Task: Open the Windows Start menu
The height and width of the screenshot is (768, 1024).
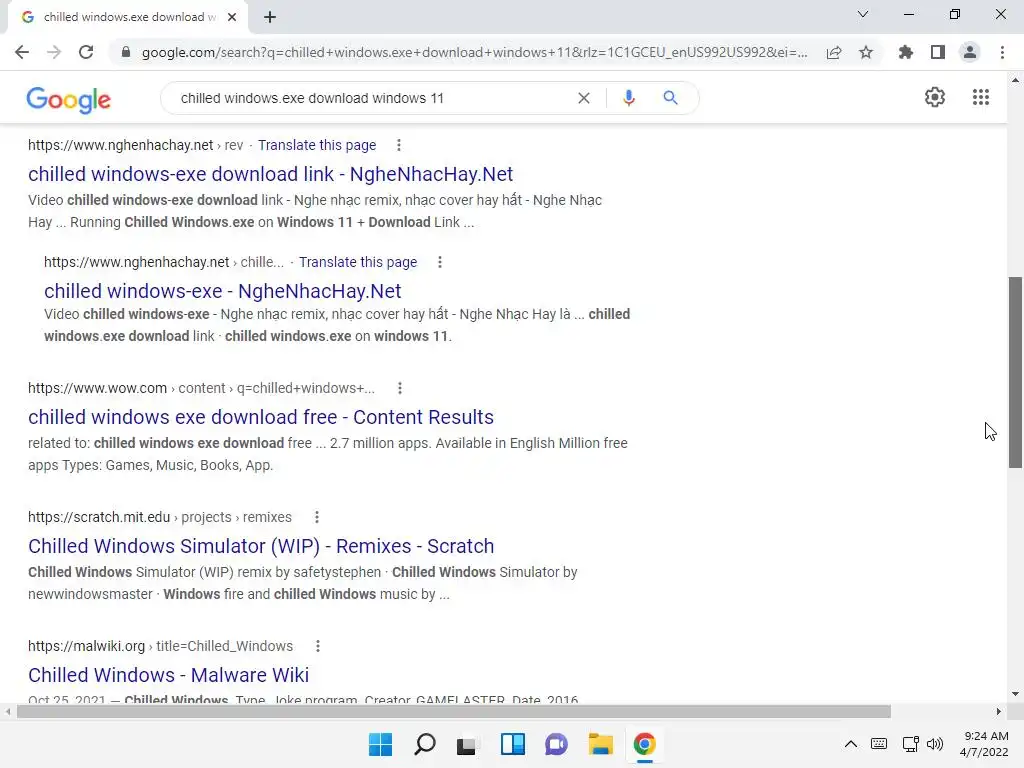Action: point(380,744)
